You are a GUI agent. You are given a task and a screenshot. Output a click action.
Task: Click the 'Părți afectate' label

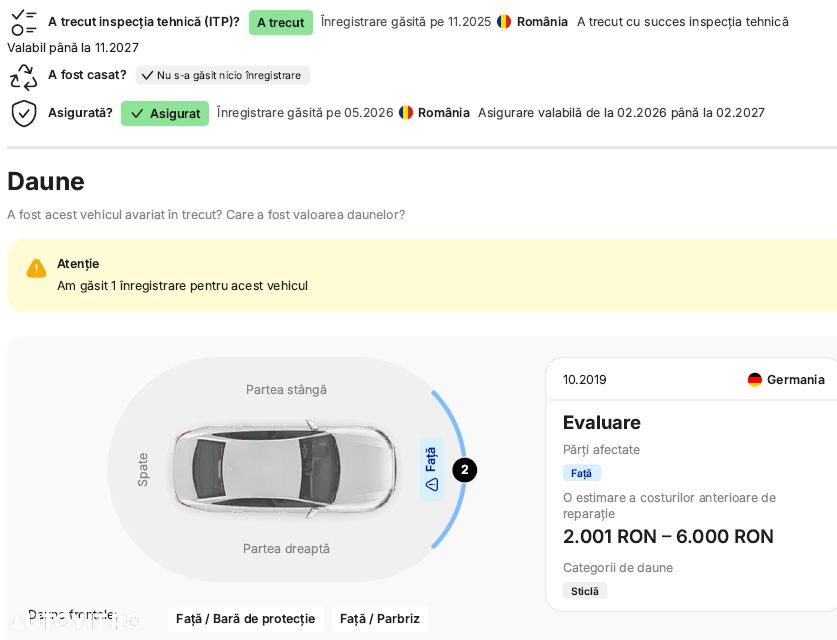(601, 449)
